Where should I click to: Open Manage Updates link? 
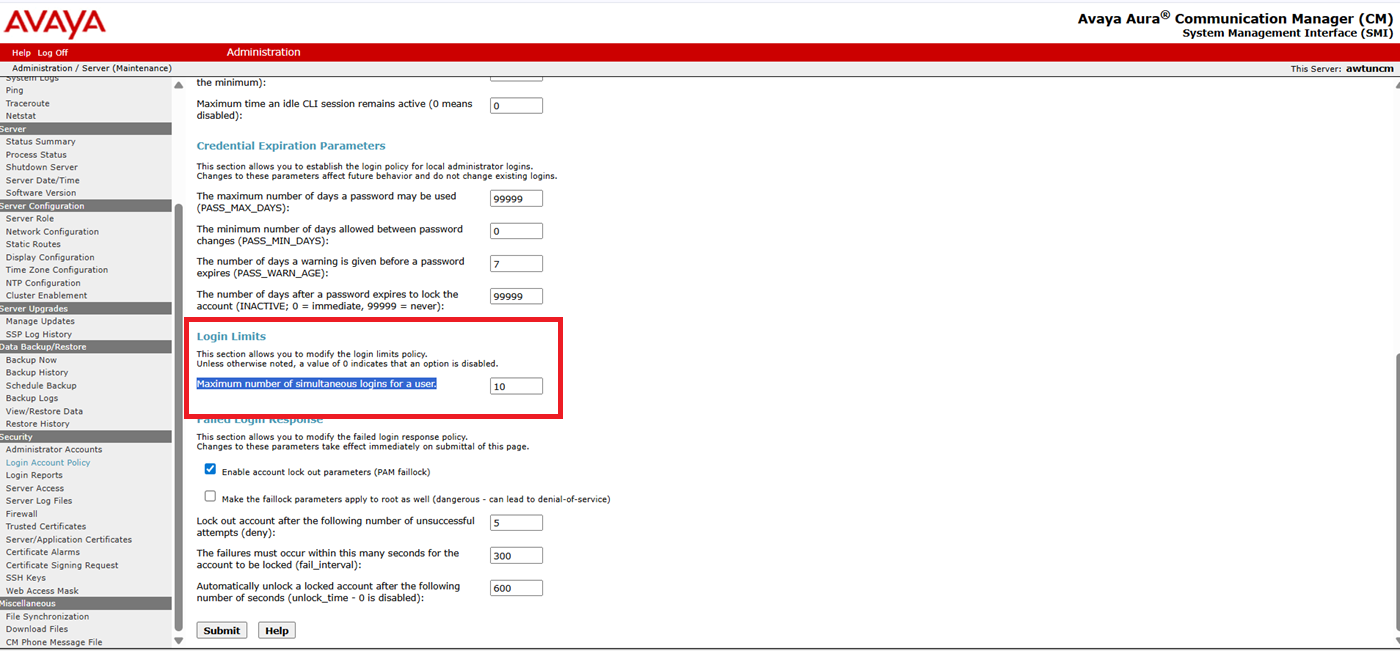[40, 322]
